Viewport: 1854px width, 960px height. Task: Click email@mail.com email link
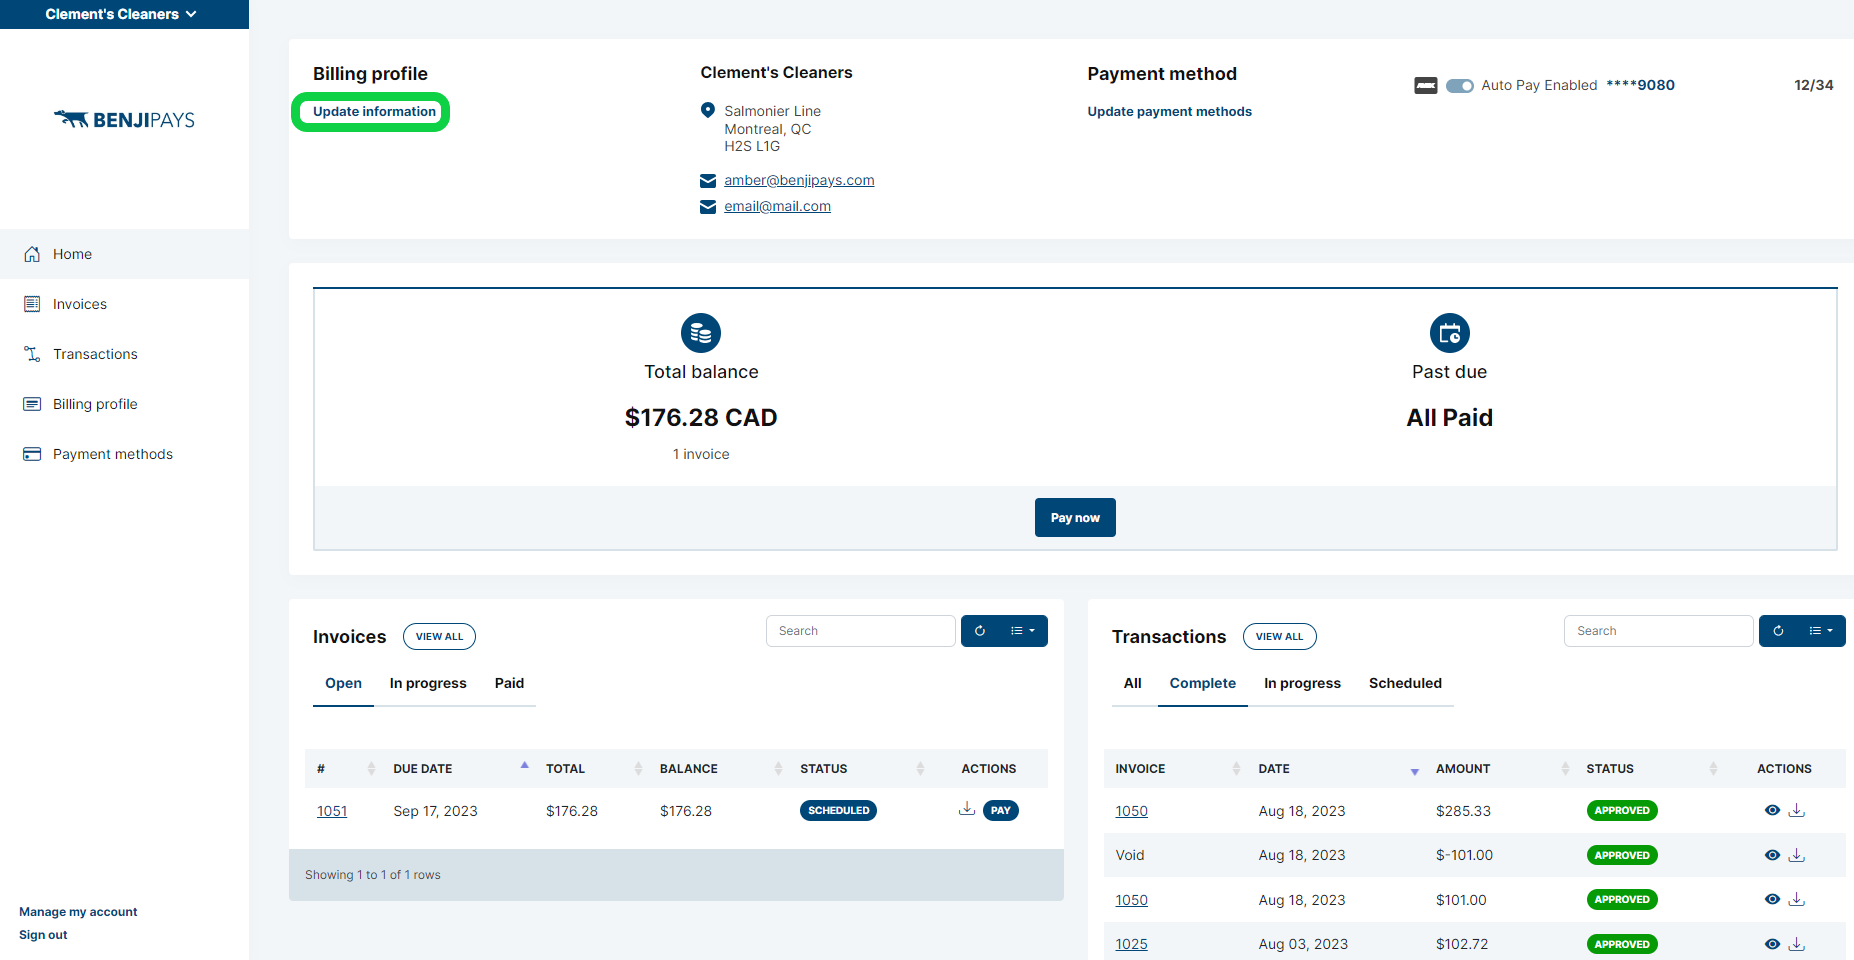(777, 206)
